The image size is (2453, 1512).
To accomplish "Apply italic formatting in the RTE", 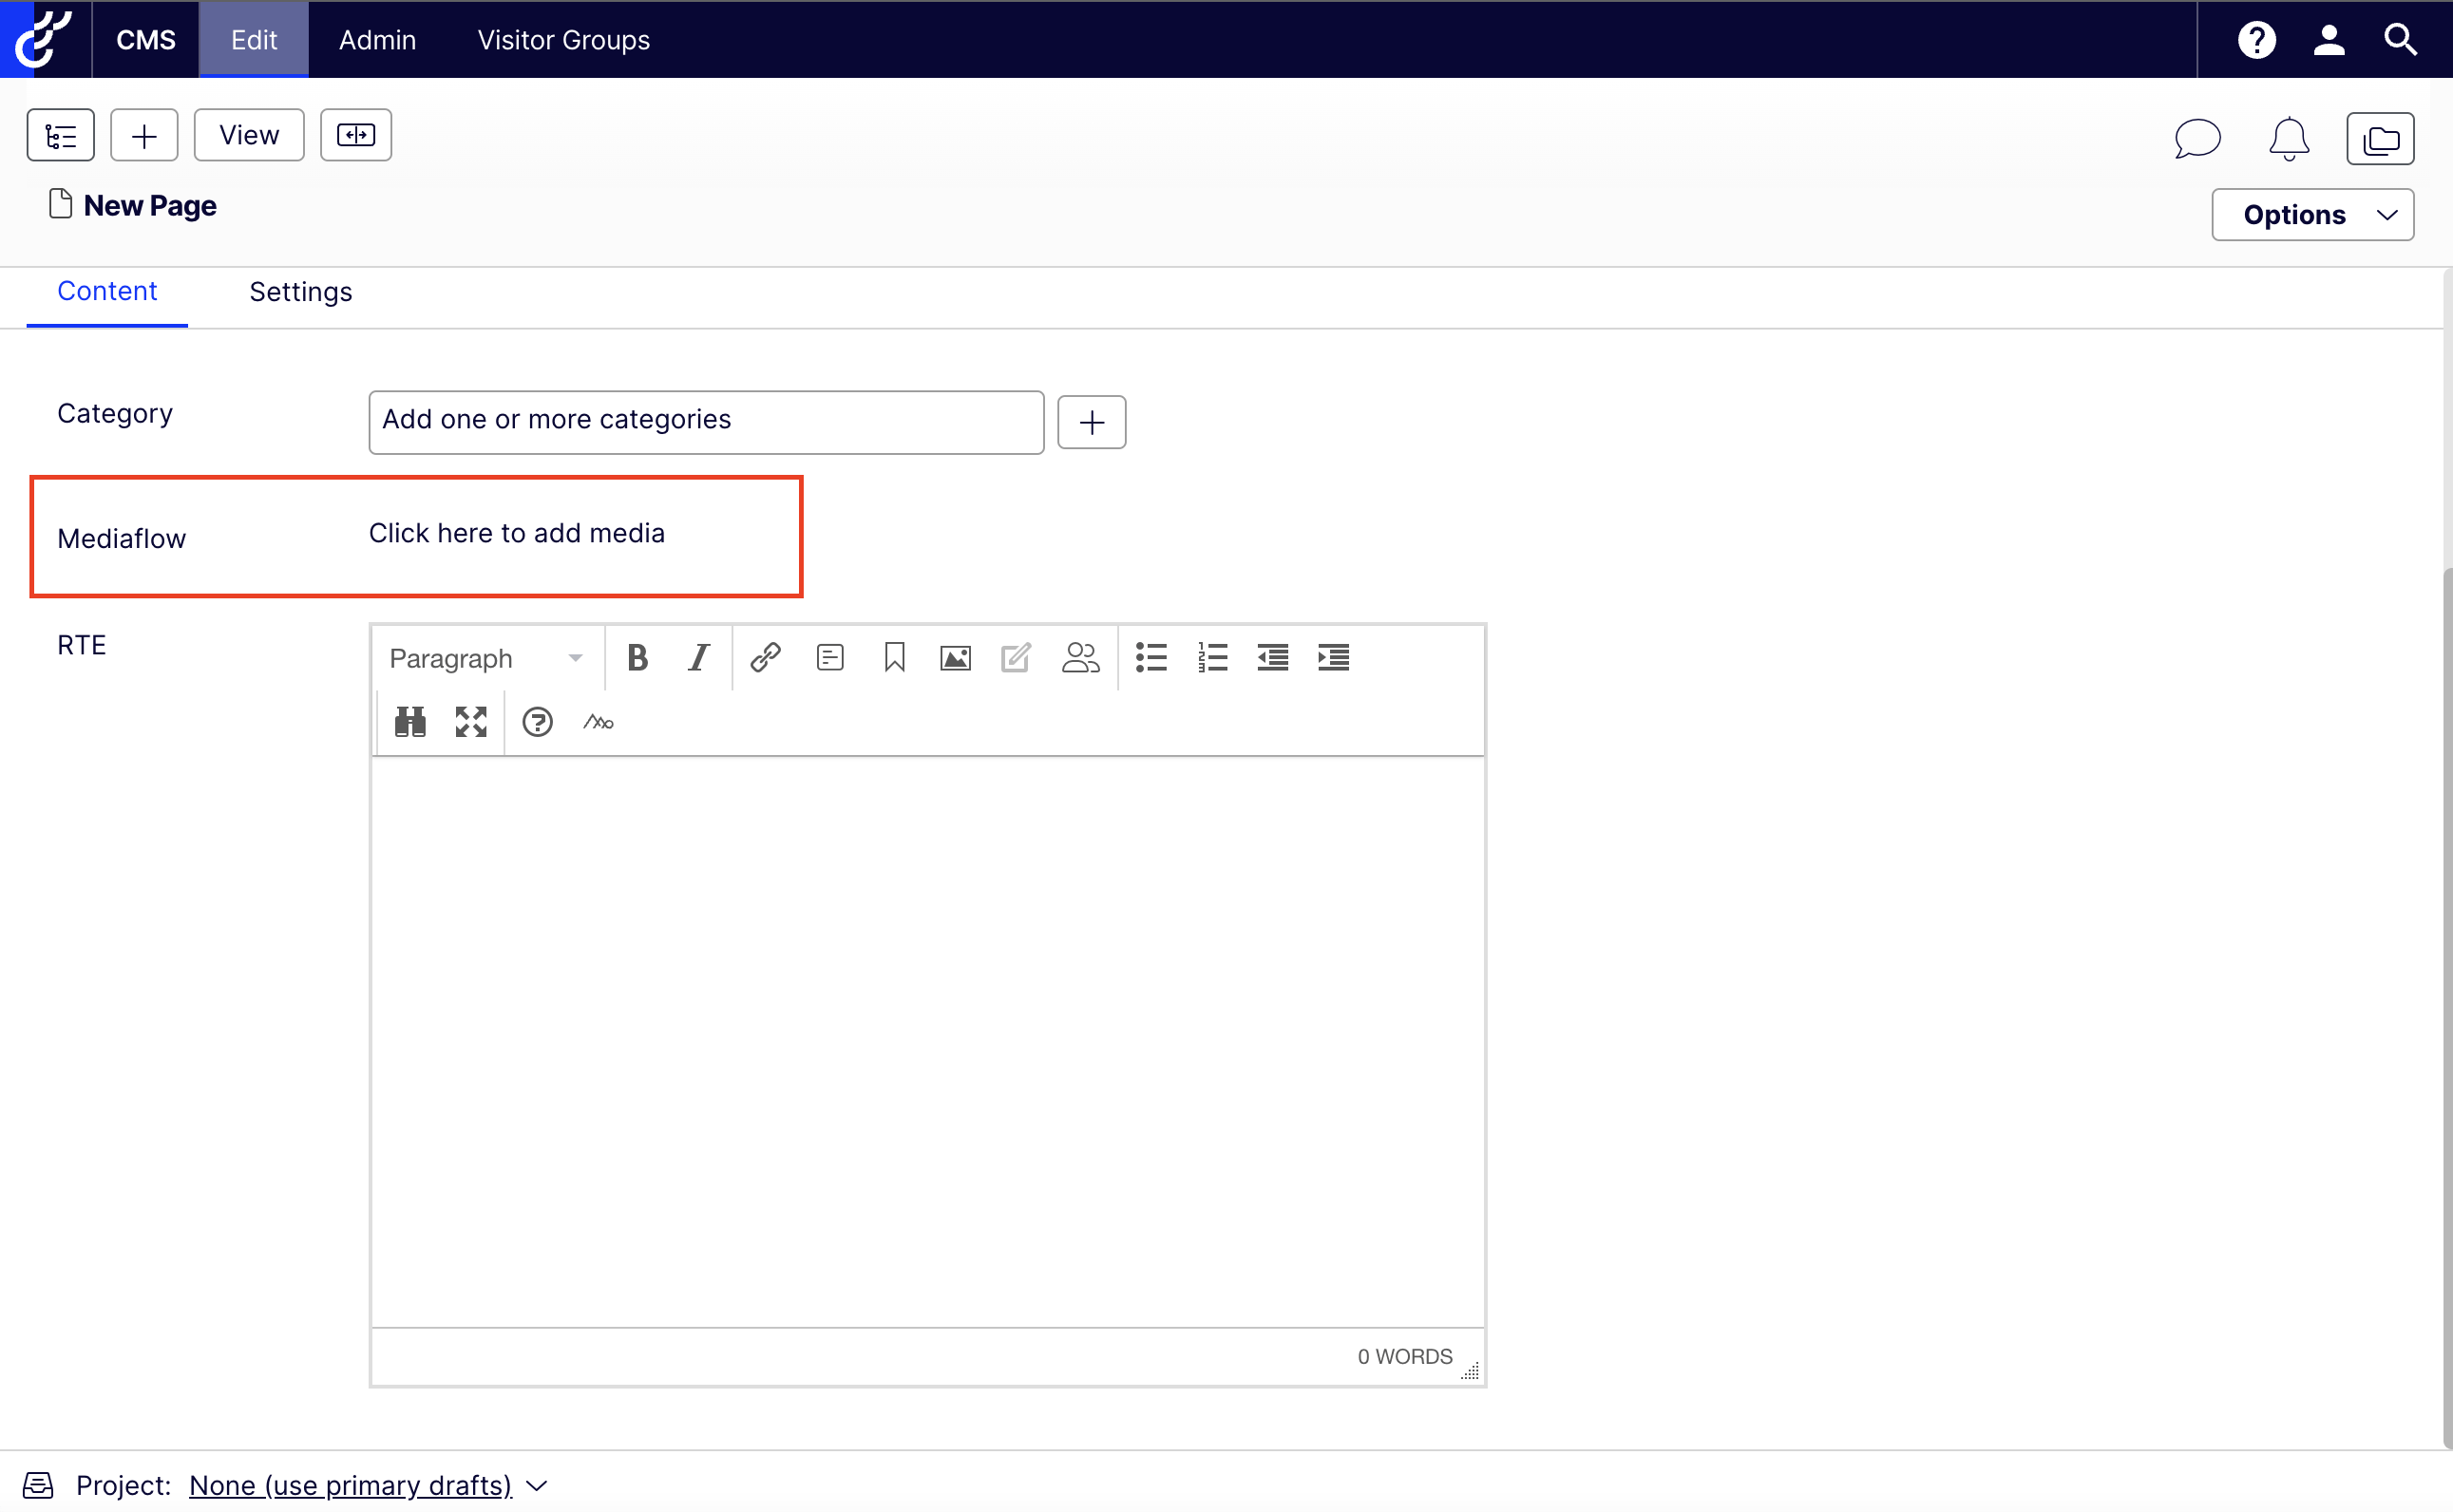I will pyautogui.click(x=698, y=657).
